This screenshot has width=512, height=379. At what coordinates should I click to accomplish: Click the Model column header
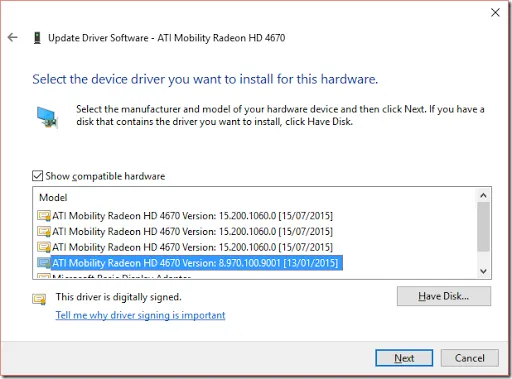(x=53, y=198)
